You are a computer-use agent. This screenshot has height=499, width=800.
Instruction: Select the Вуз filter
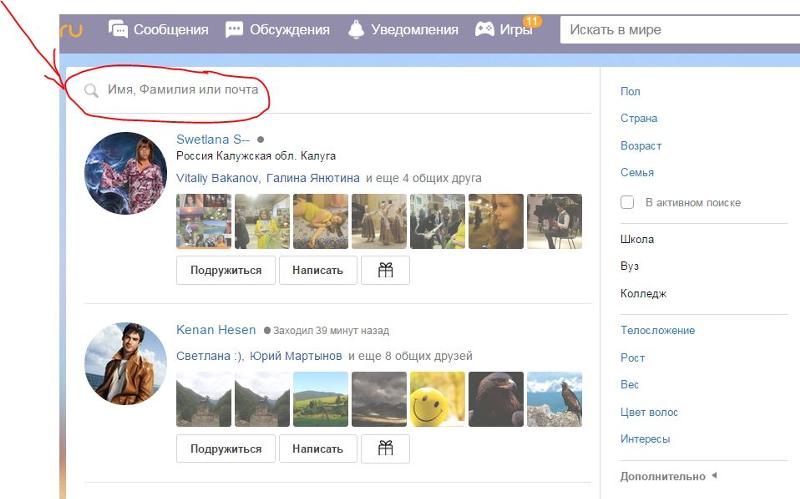pos(630,266)
